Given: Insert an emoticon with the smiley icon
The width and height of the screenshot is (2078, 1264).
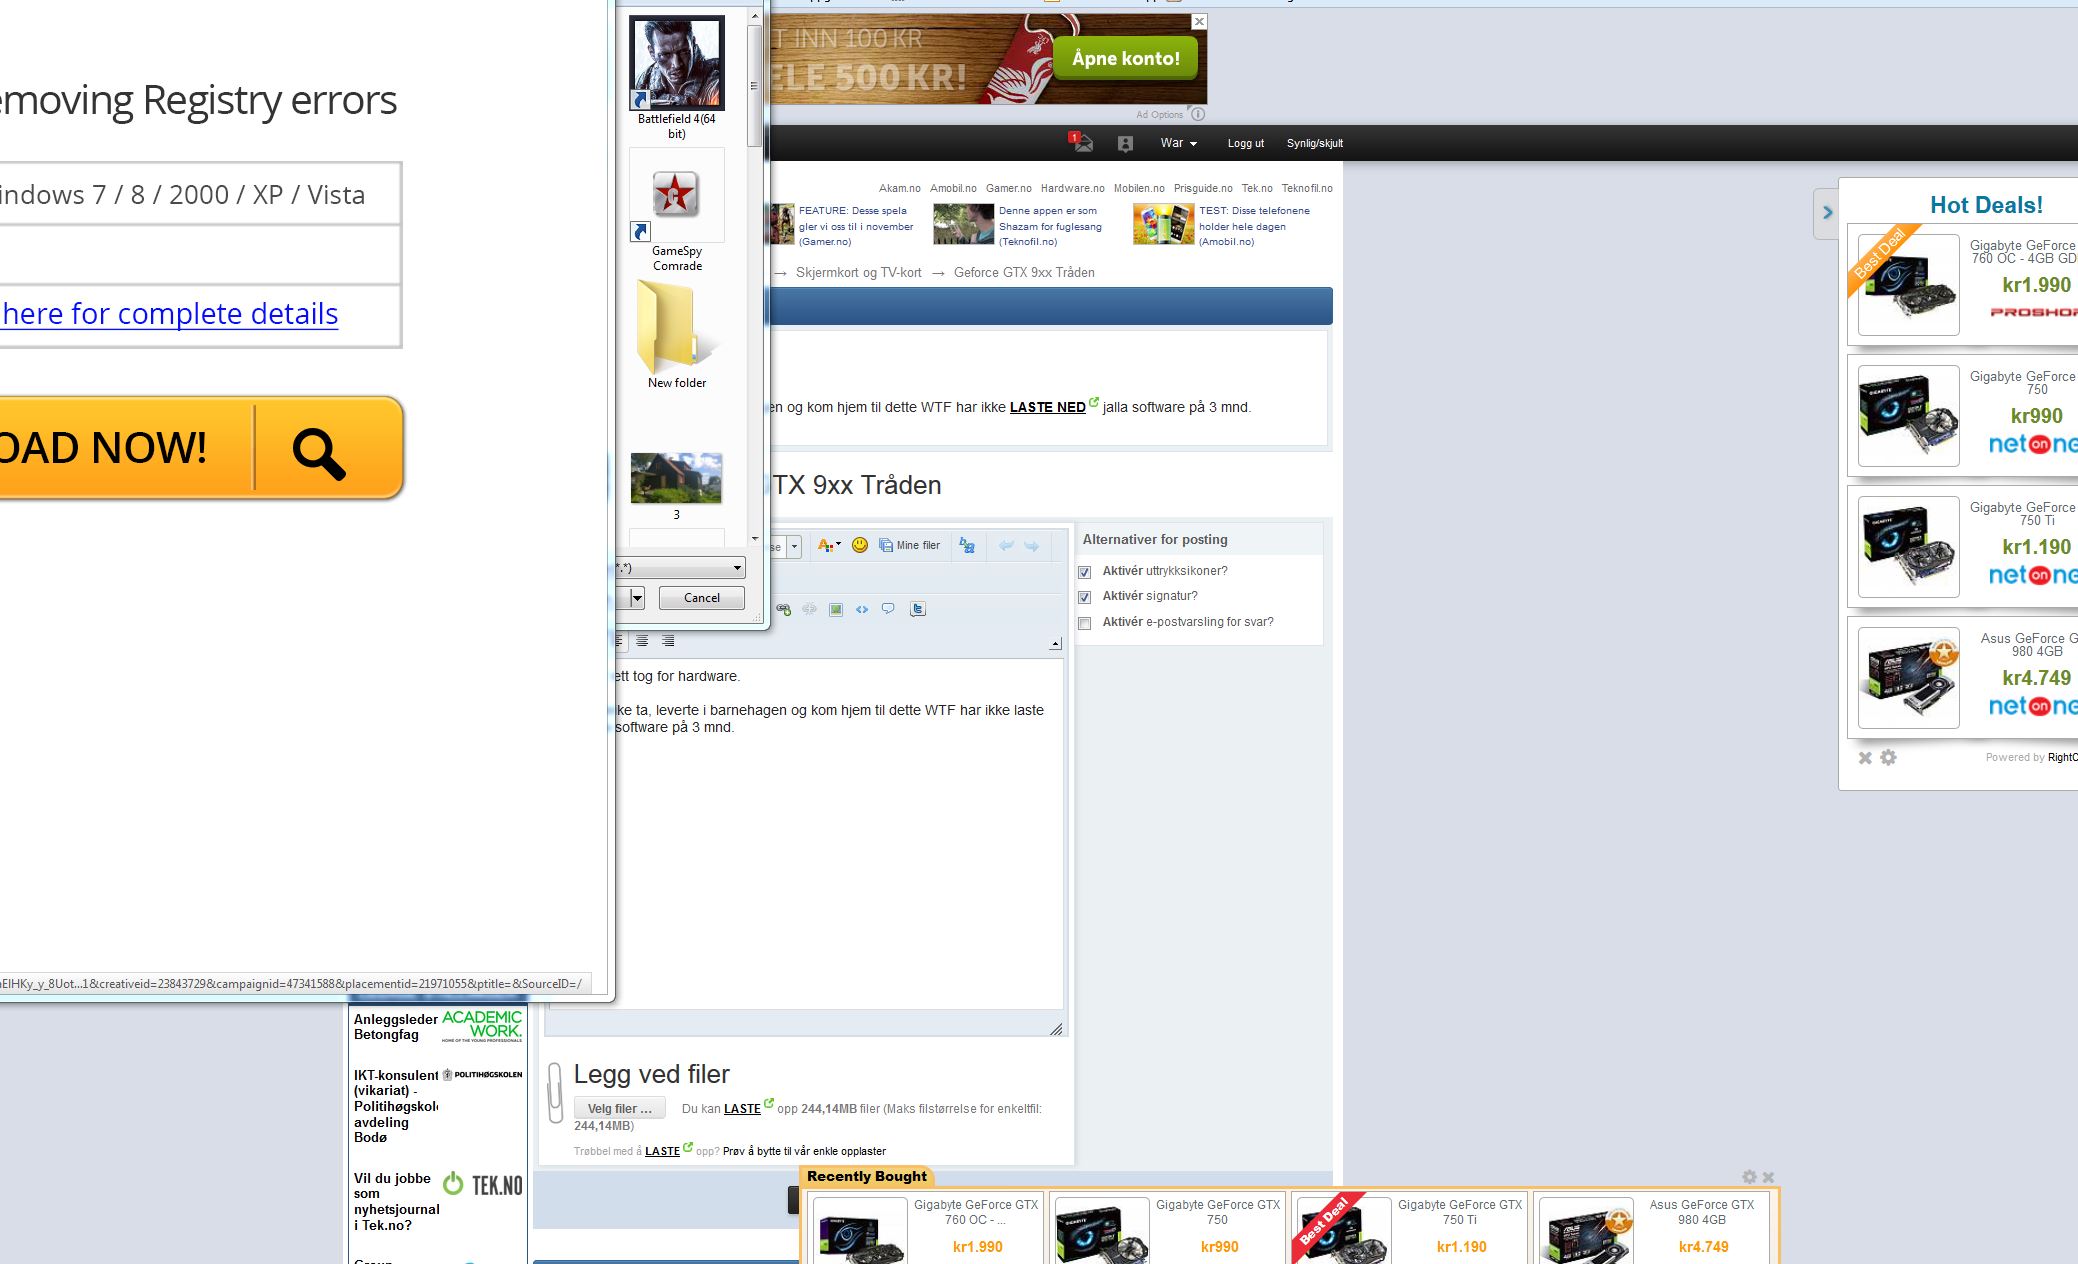Looking at the screenshot, I should (x=859, y=545).
